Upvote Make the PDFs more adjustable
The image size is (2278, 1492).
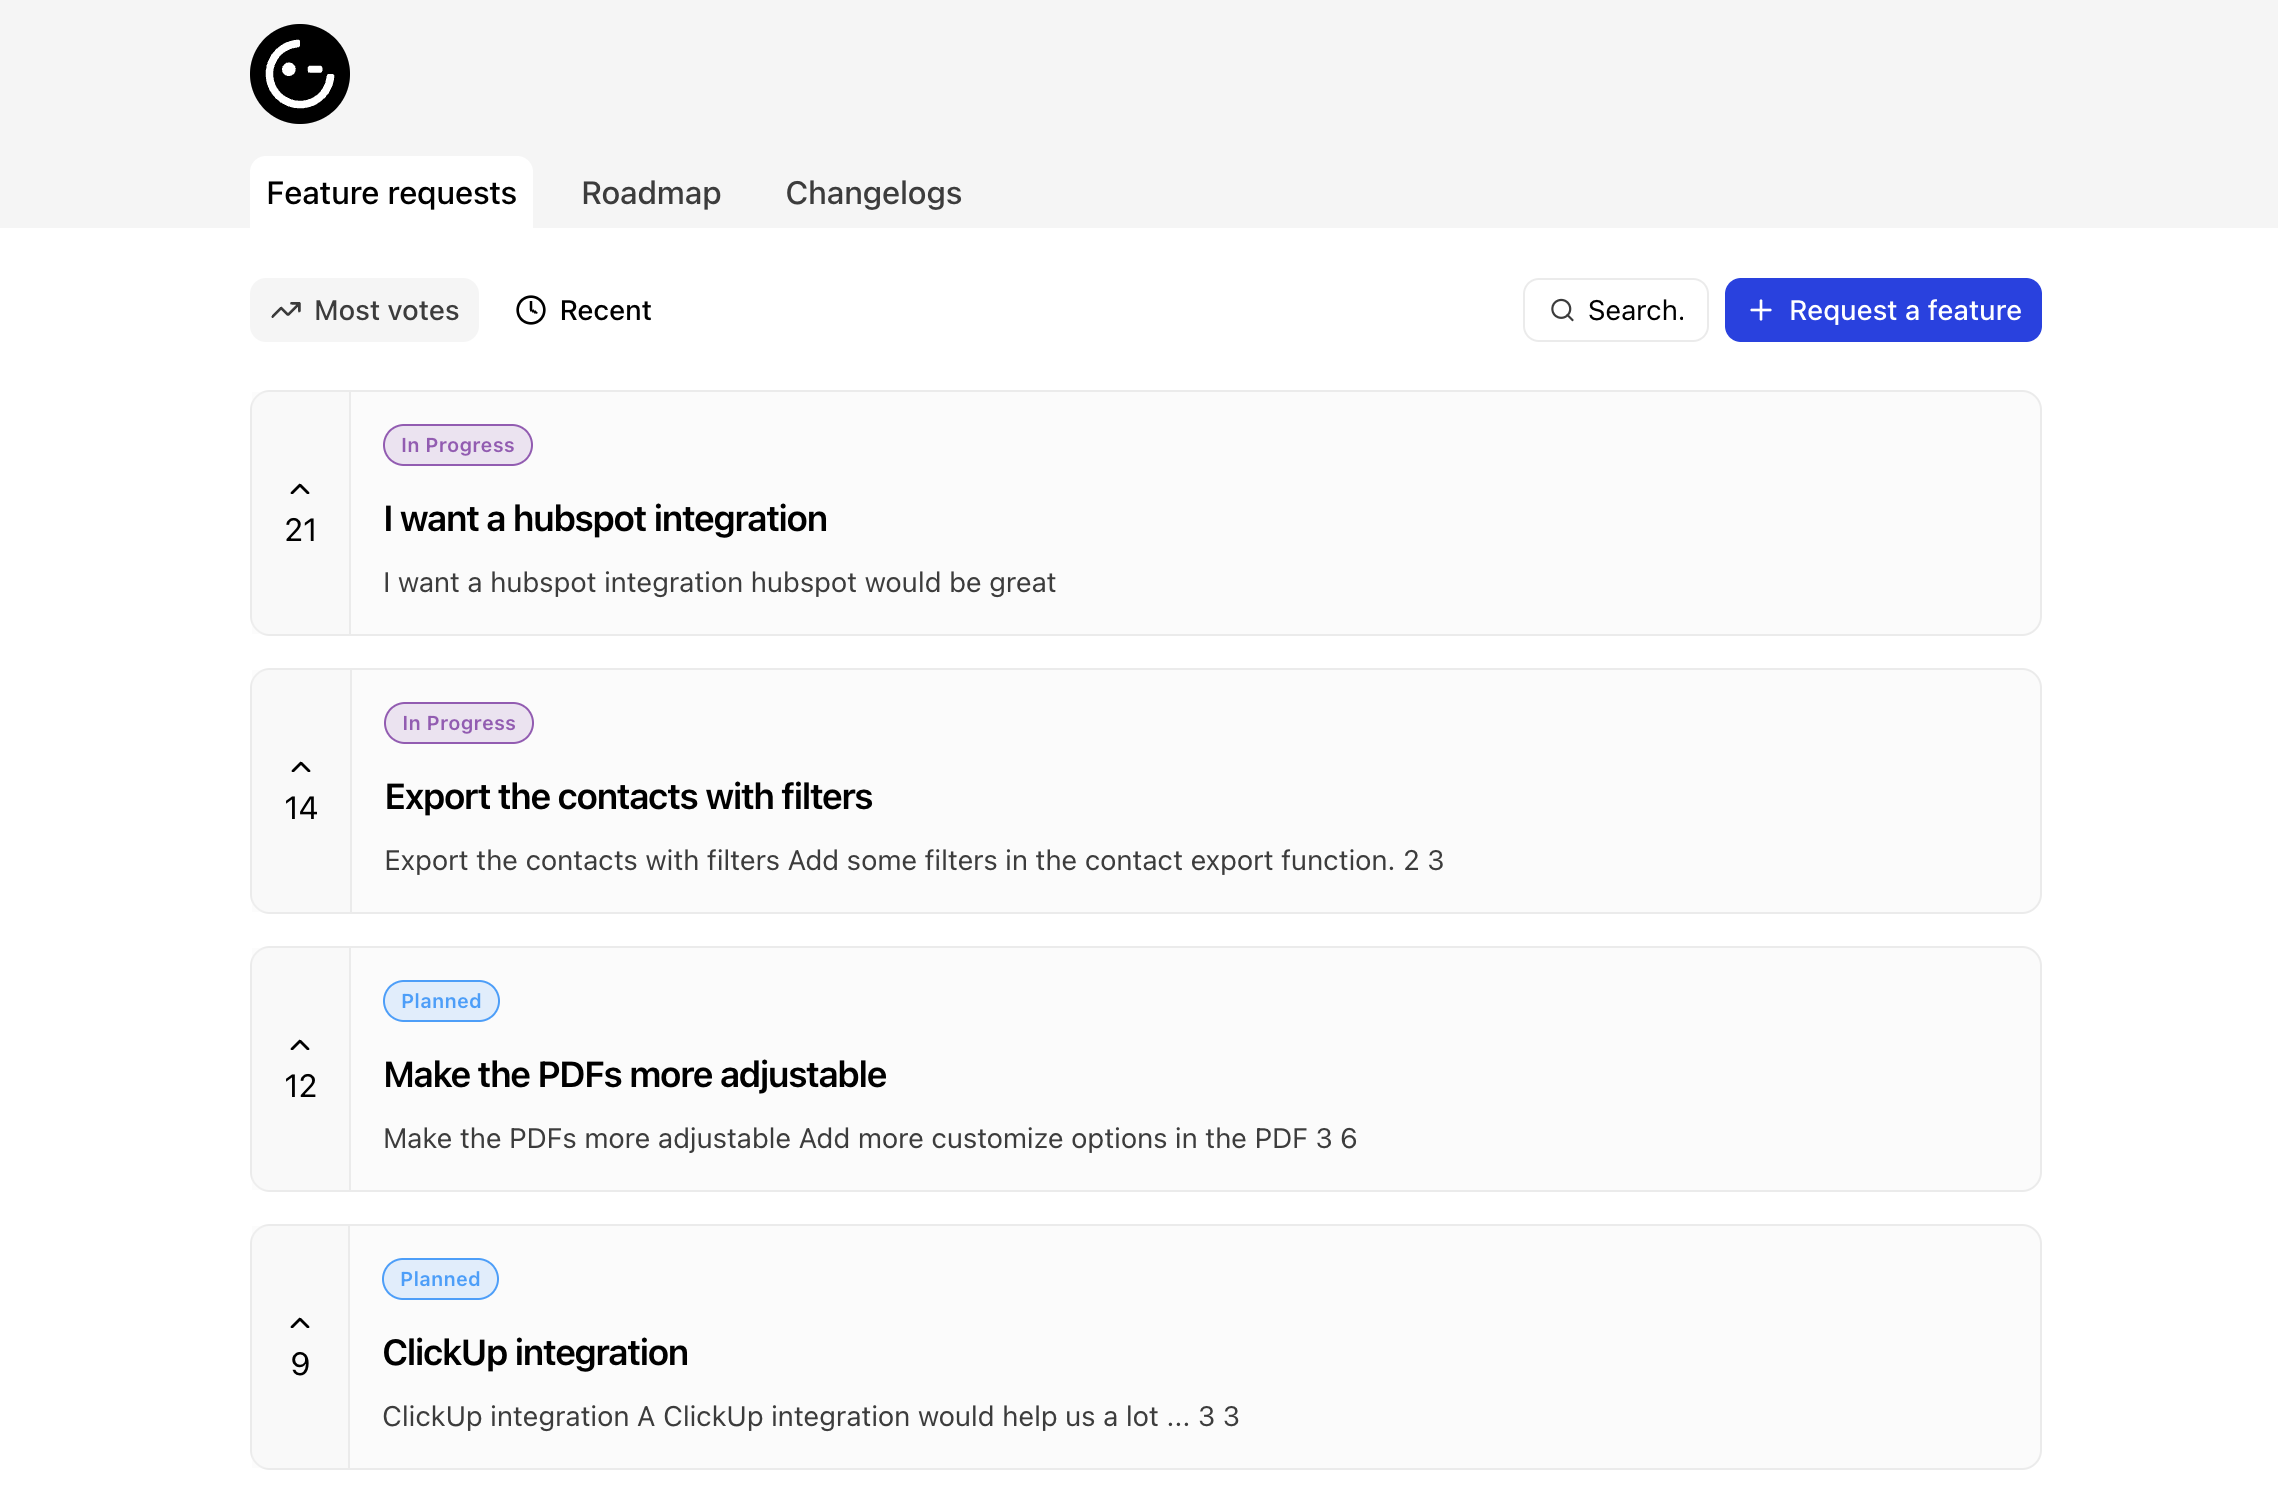click(300, 1046)
